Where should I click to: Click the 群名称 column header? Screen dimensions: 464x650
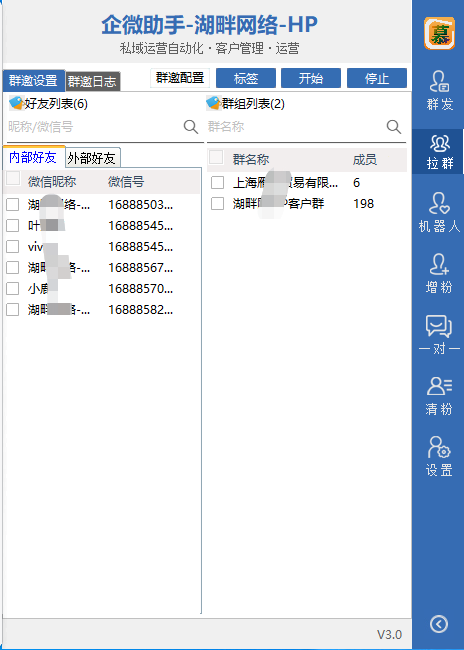(251, 159)
